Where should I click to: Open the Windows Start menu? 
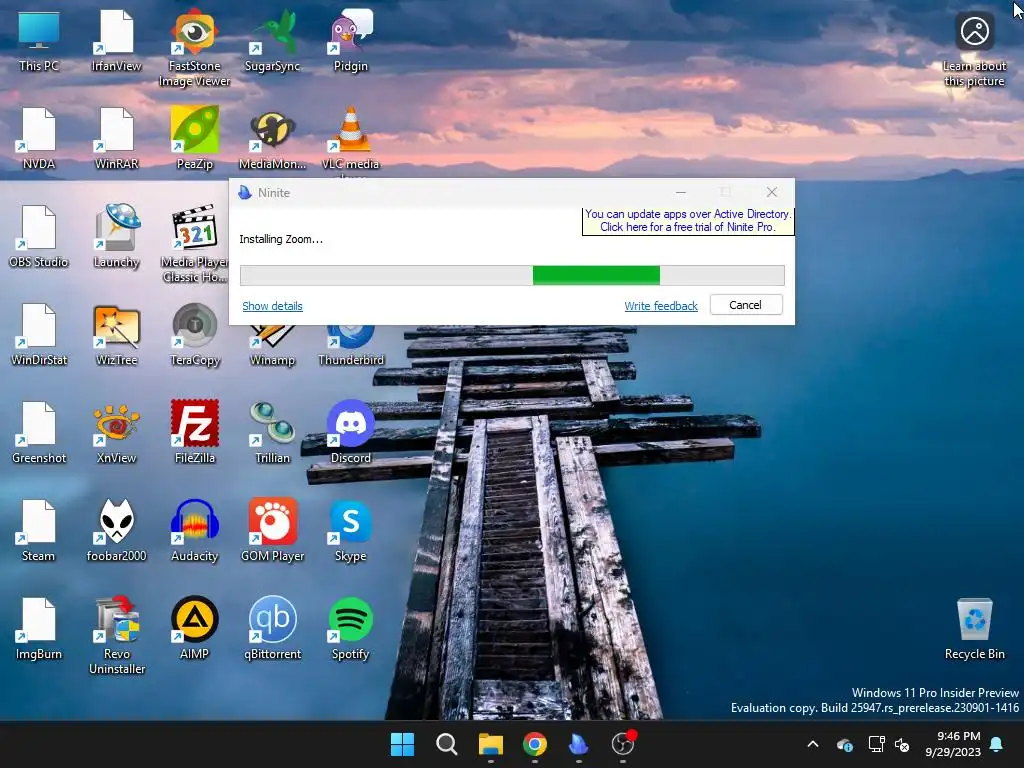(402, 744)
